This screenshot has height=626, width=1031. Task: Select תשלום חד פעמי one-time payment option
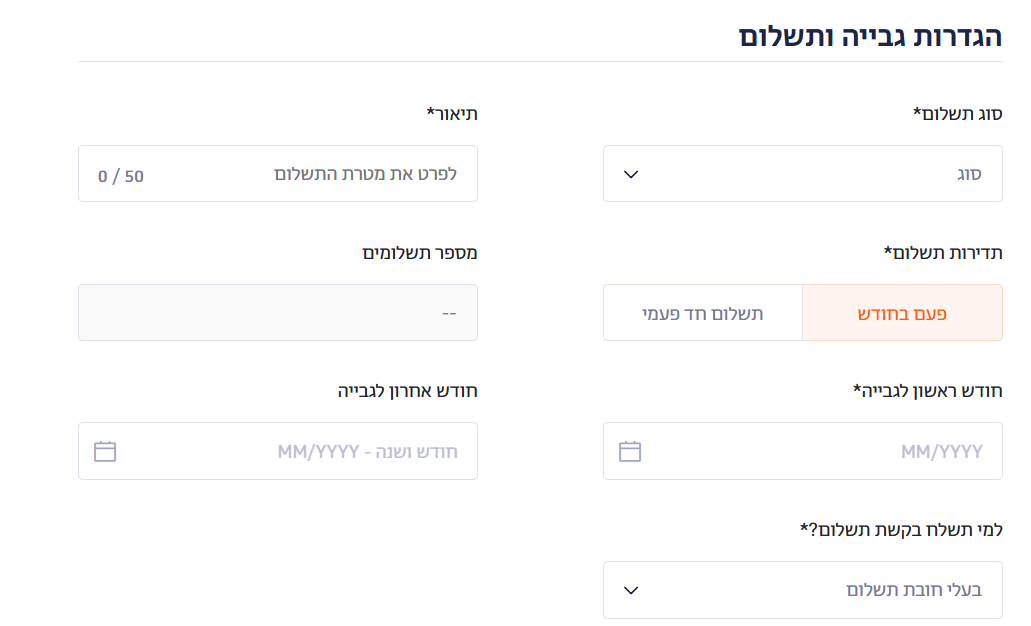(702, 312)
